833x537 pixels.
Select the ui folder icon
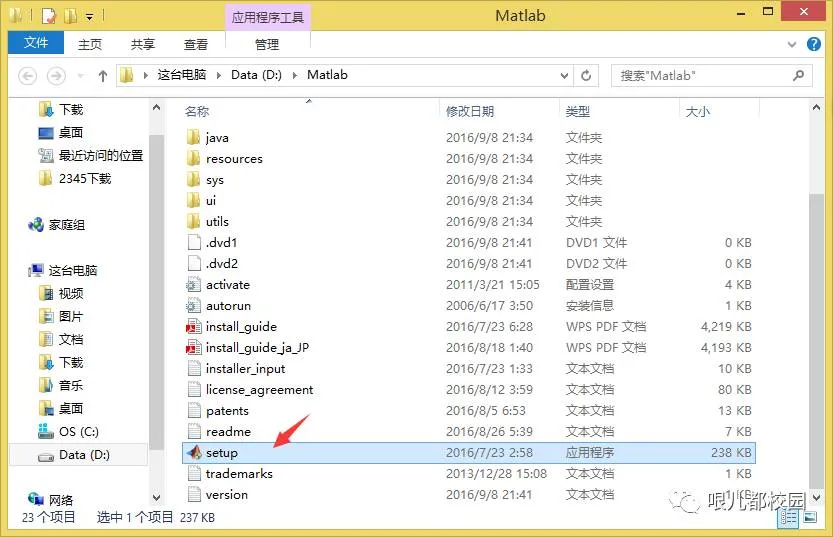coord(194,200)
